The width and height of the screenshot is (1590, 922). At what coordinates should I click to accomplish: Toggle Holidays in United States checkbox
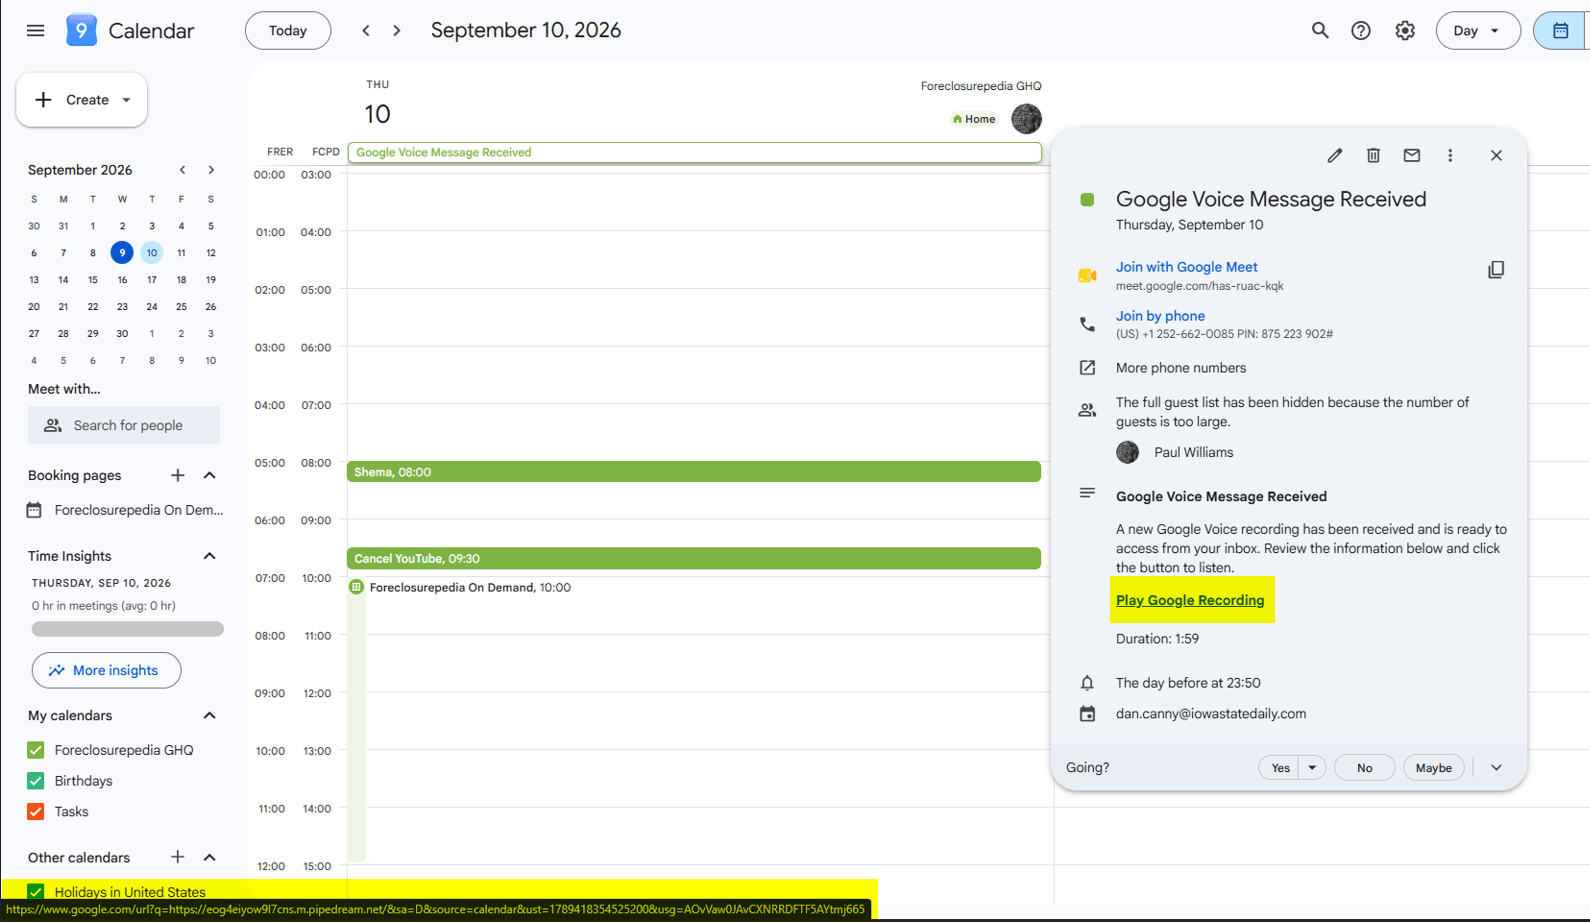36,892
